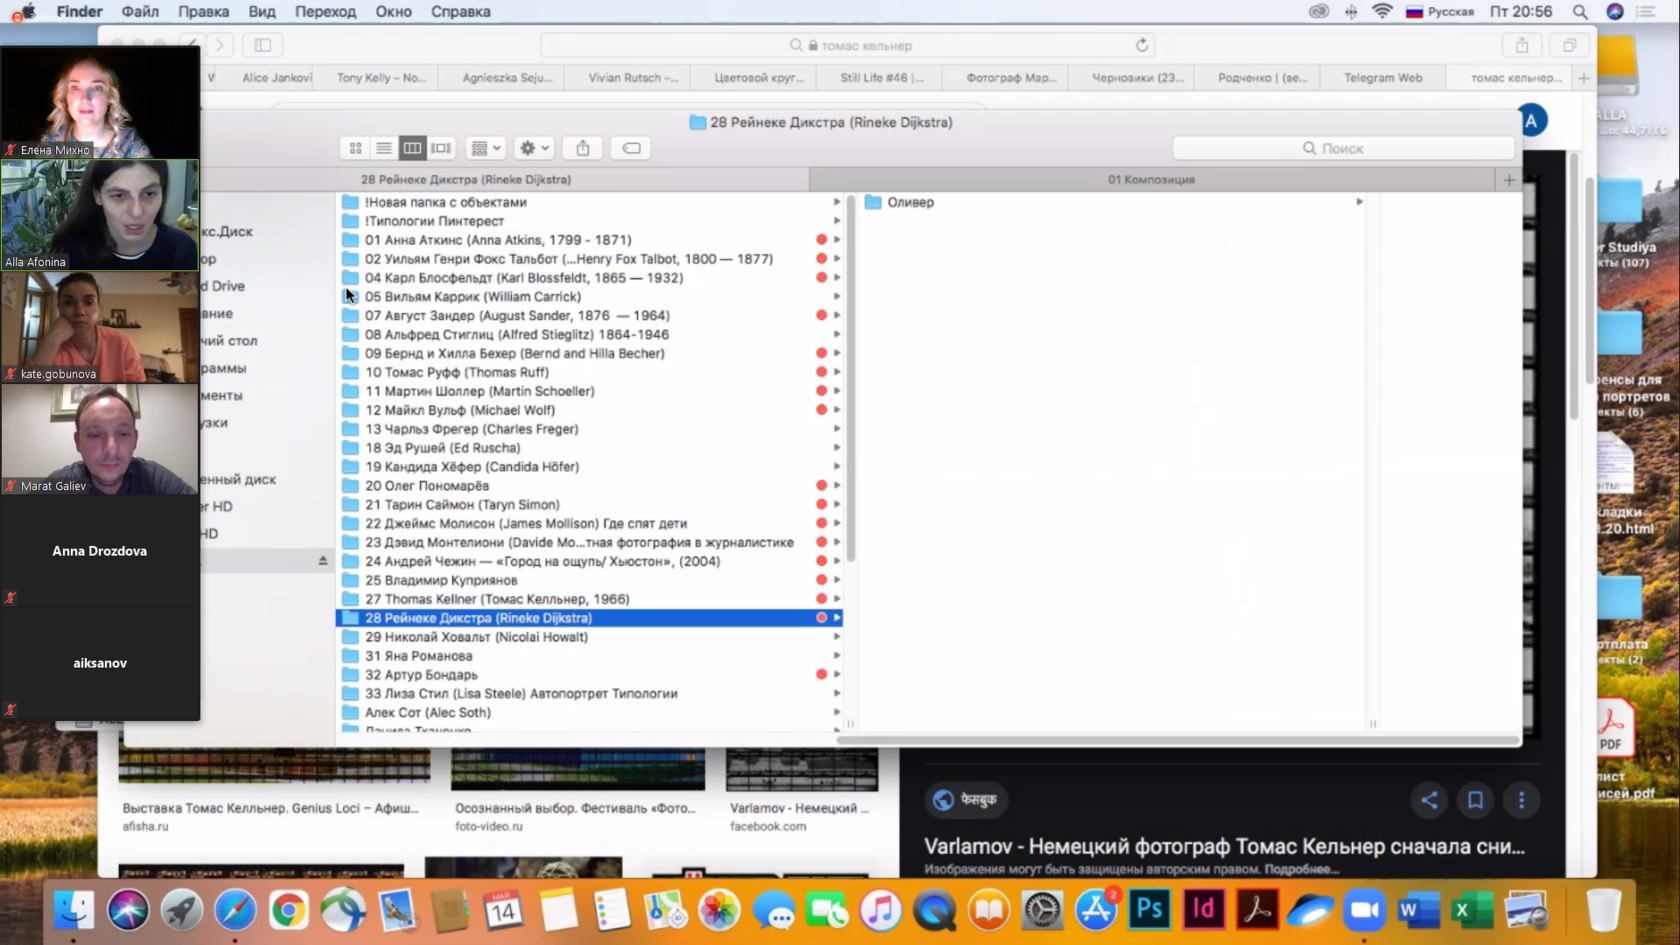This screenshot has width=1680, height=945.
Task: Click the eject icon in Finder sidebar
Action: (x=323, y=561)
